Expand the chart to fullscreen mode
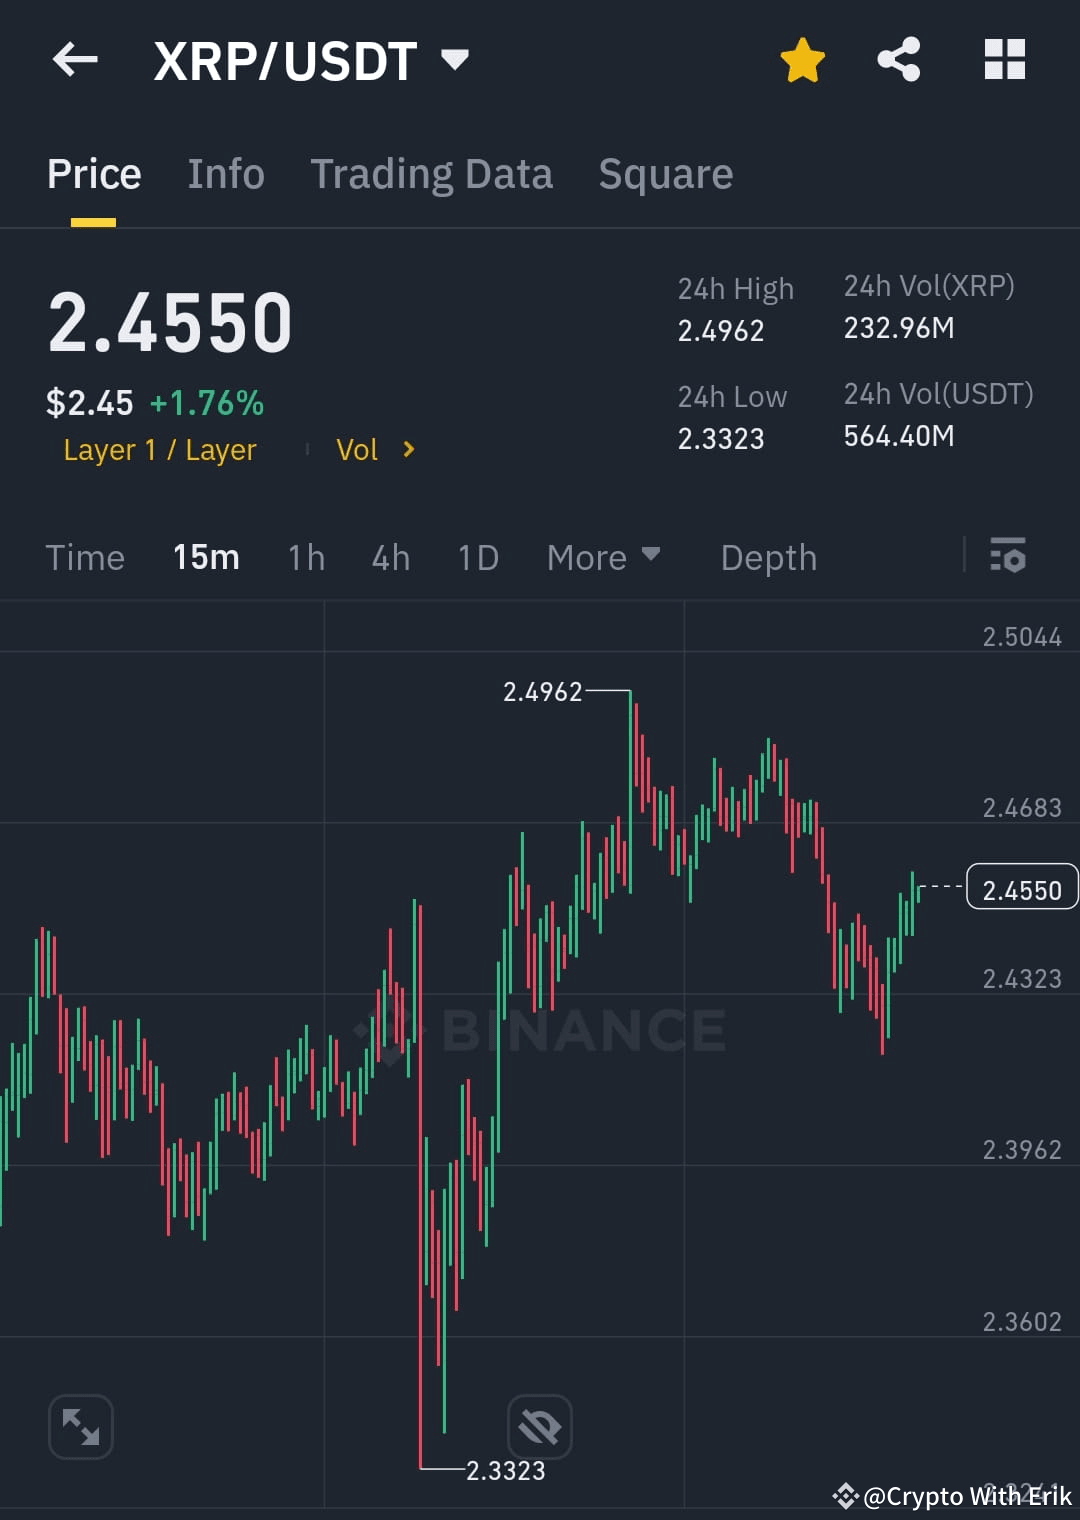The width and height of the screenshot is (1080, 1520). 80,1427
